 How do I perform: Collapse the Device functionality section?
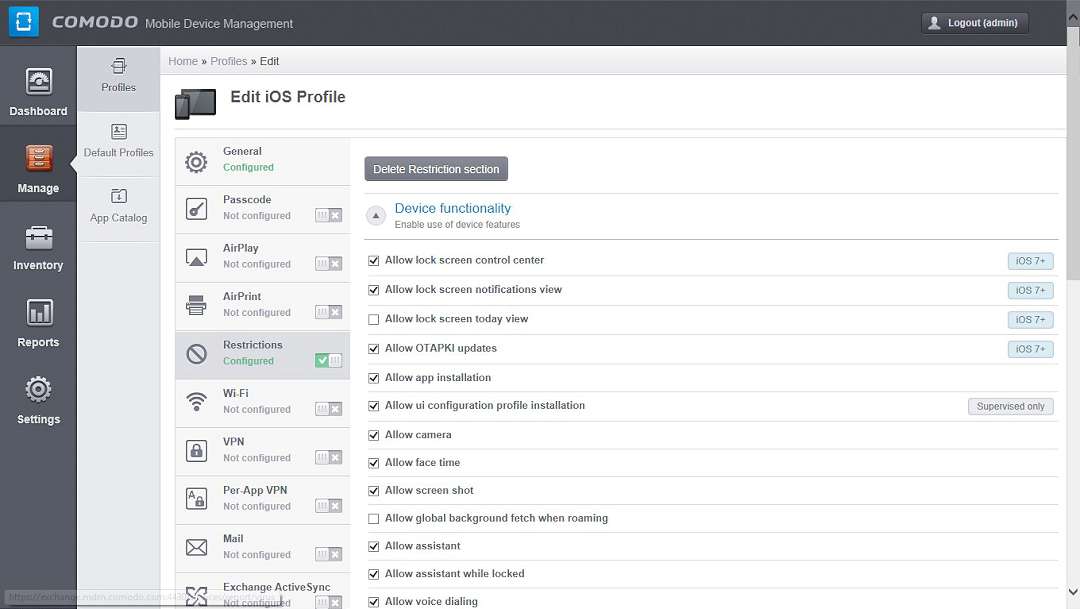tap(375, 216)
